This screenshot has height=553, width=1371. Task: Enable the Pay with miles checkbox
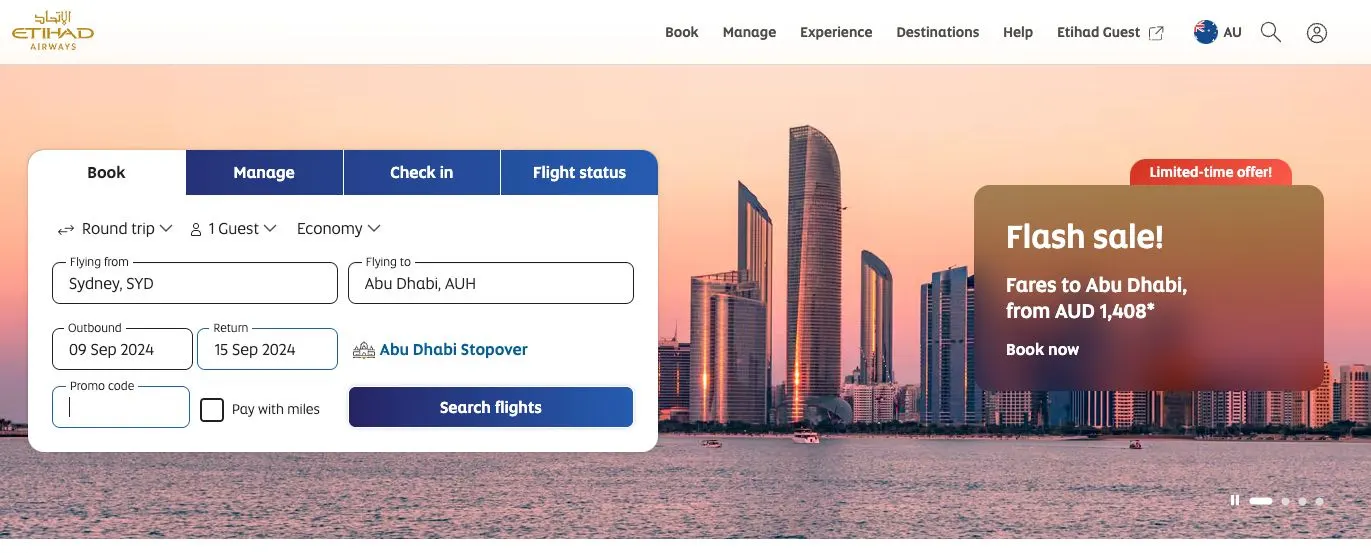212,409
